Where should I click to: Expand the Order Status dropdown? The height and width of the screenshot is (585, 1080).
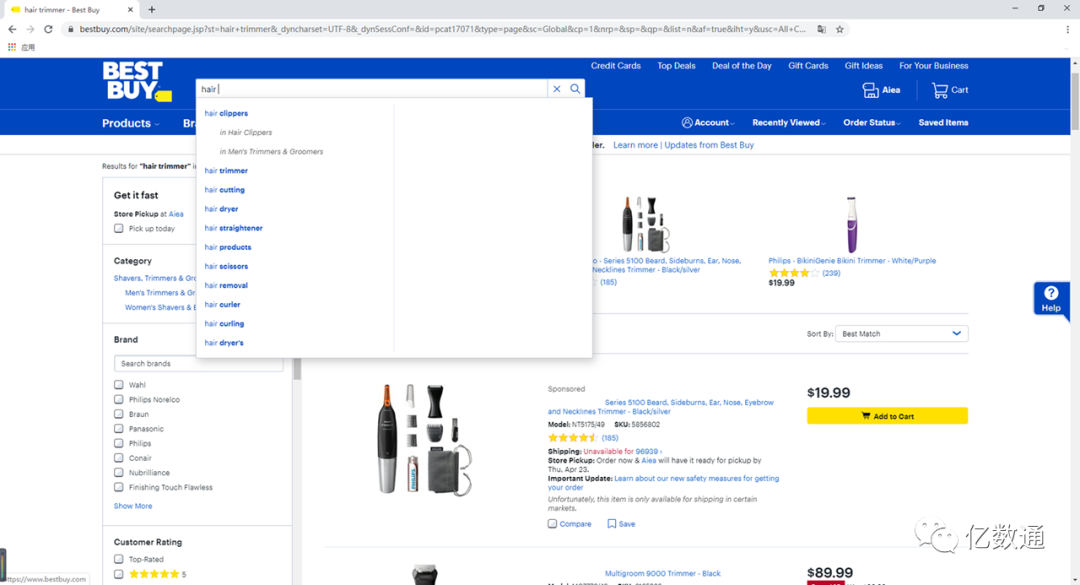tap(872, 123)
